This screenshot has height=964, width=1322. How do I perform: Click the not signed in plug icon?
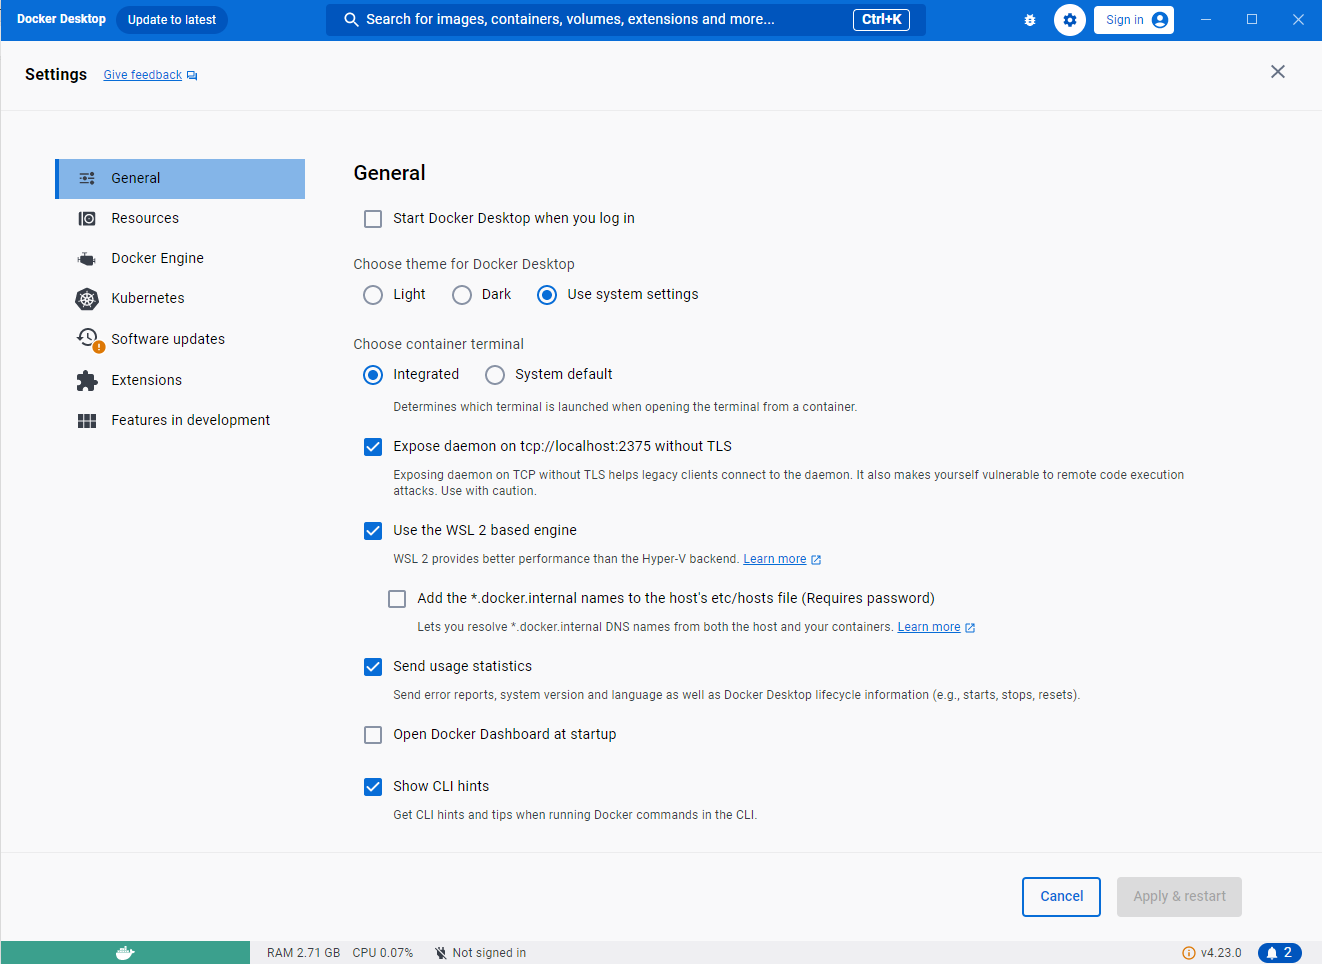441,953
